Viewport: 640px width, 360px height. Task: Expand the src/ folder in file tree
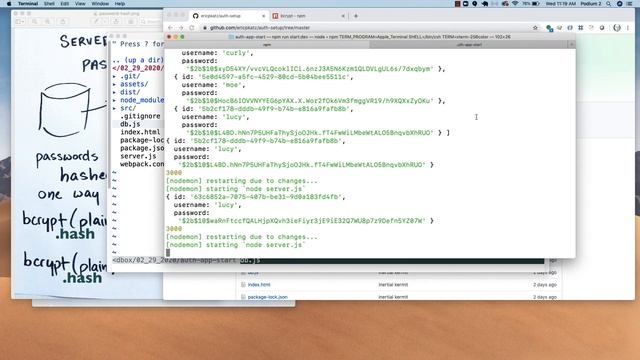point(125,108)
